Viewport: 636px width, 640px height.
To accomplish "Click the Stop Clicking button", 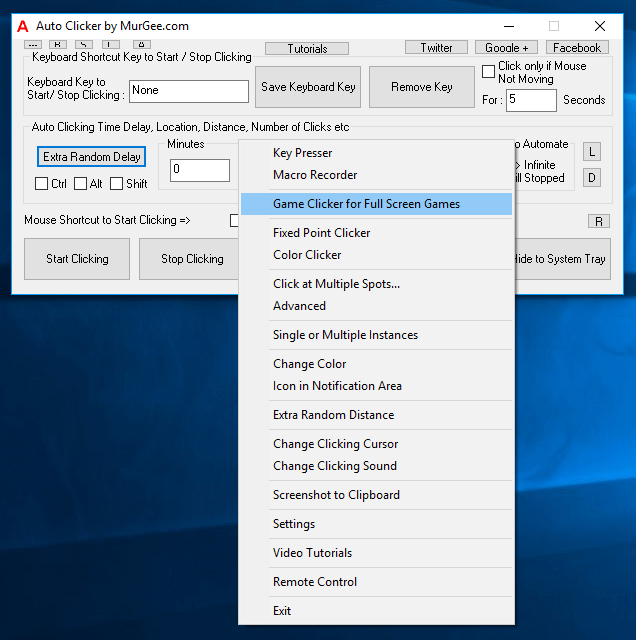I will click(189, 259).
